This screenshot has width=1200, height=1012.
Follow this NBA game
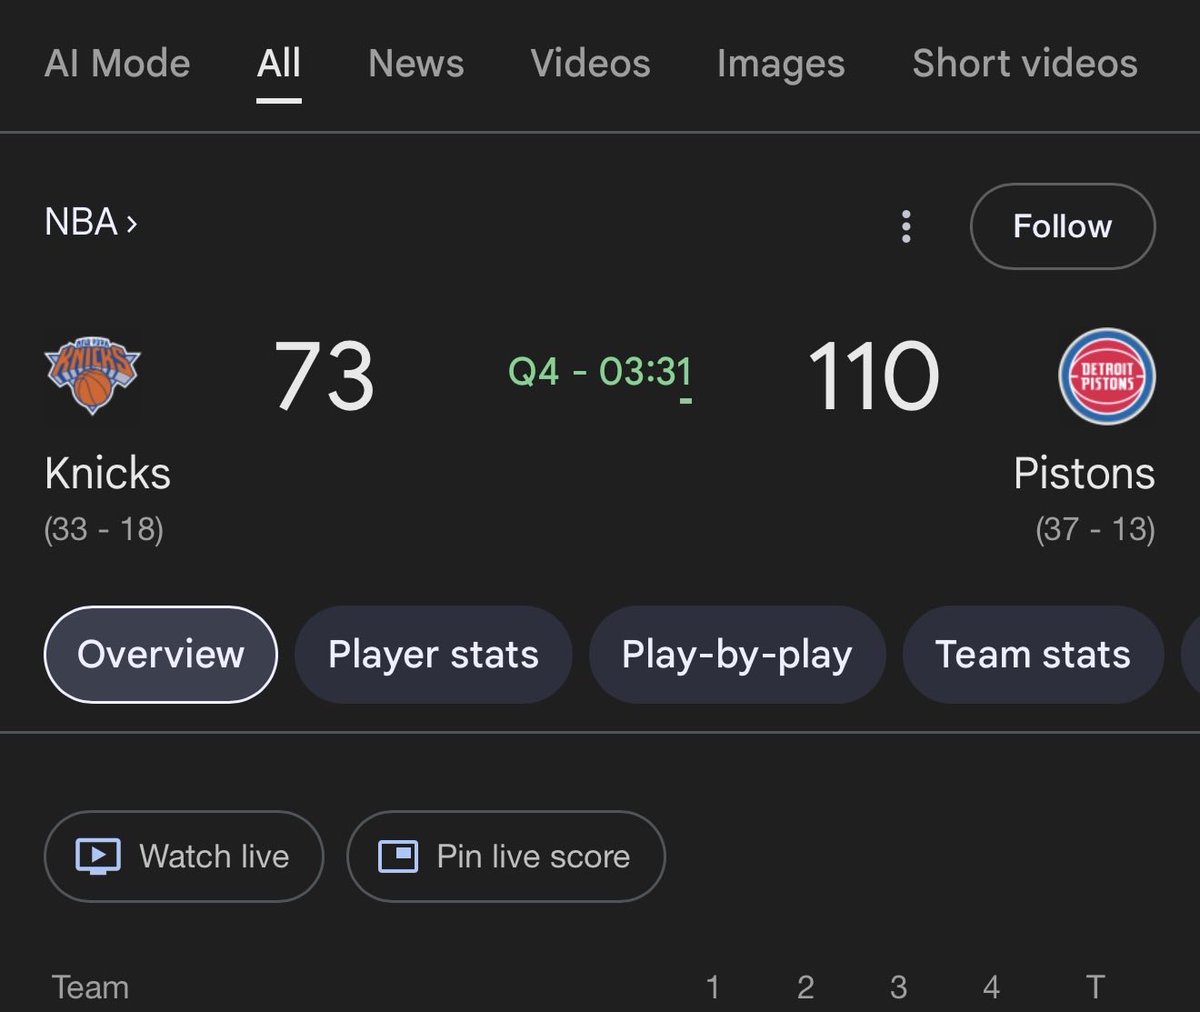pyautogui.click(x=1062, y=226)
